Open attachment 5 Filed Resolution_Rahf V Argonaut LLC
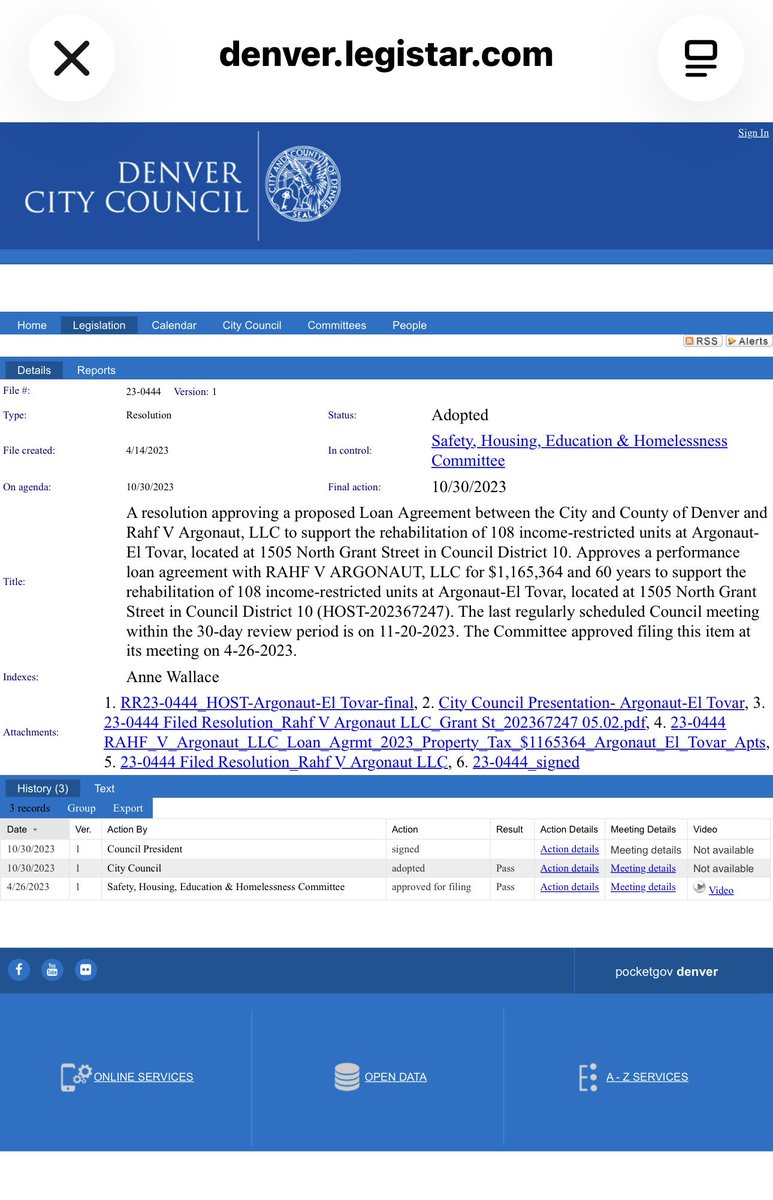773x1200 pixels. (x=284, y=762)
